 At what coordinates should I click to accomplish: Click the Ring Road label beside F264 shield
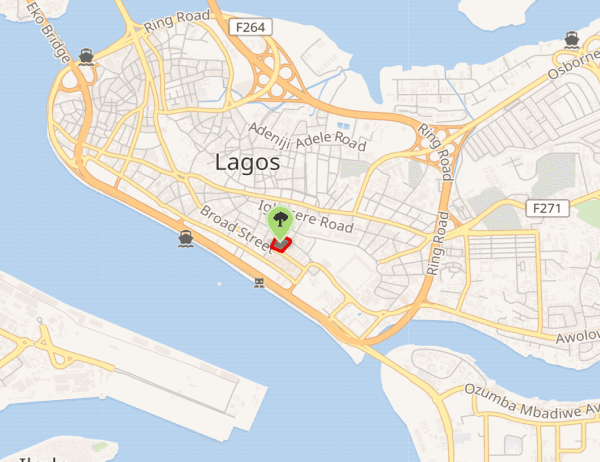pos(177,21)
